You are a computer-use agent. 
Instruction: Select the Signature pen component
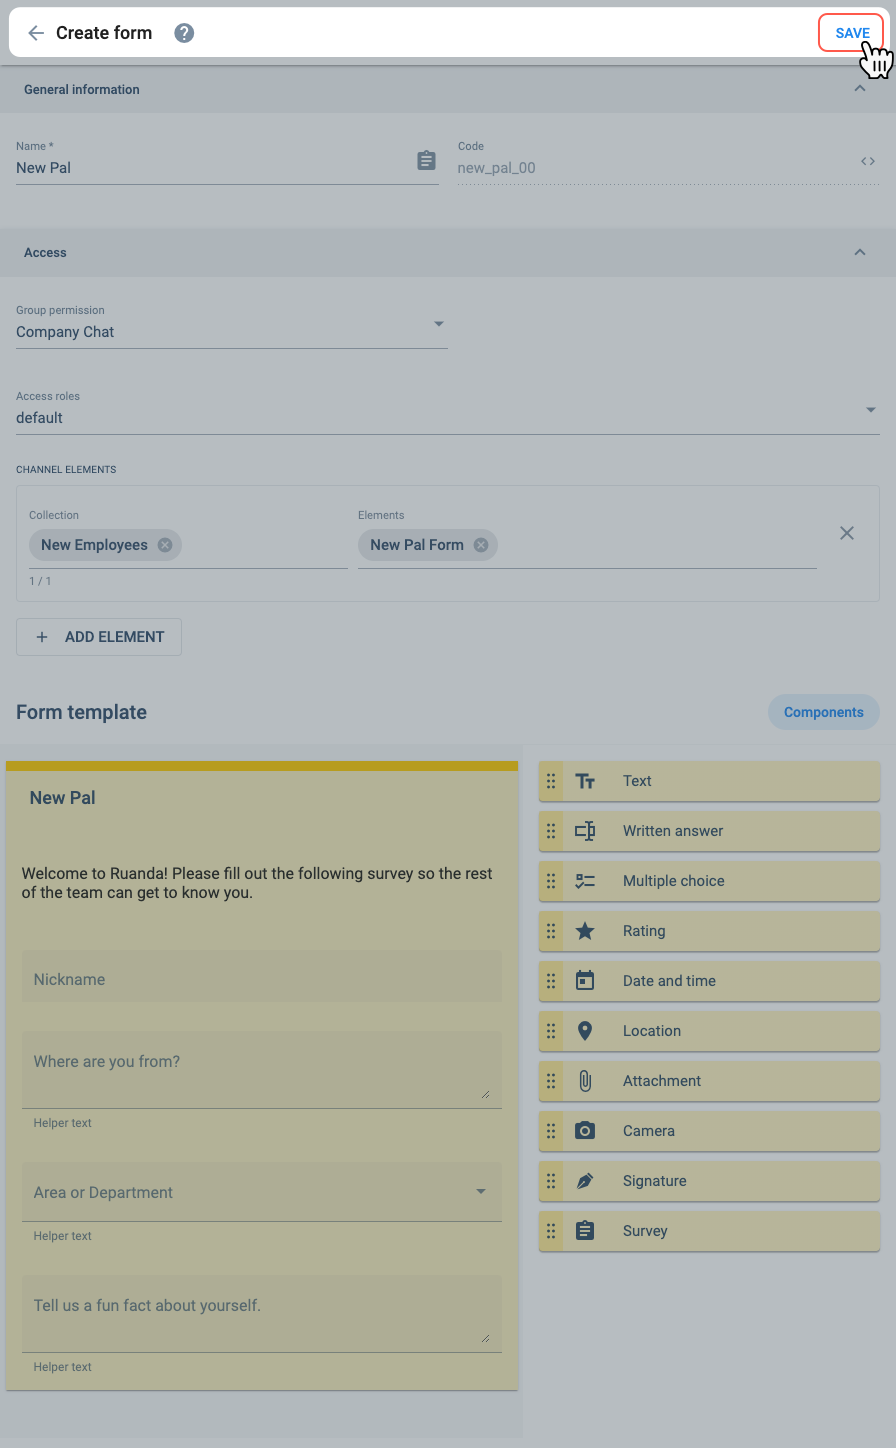[x=709, y=1181]
